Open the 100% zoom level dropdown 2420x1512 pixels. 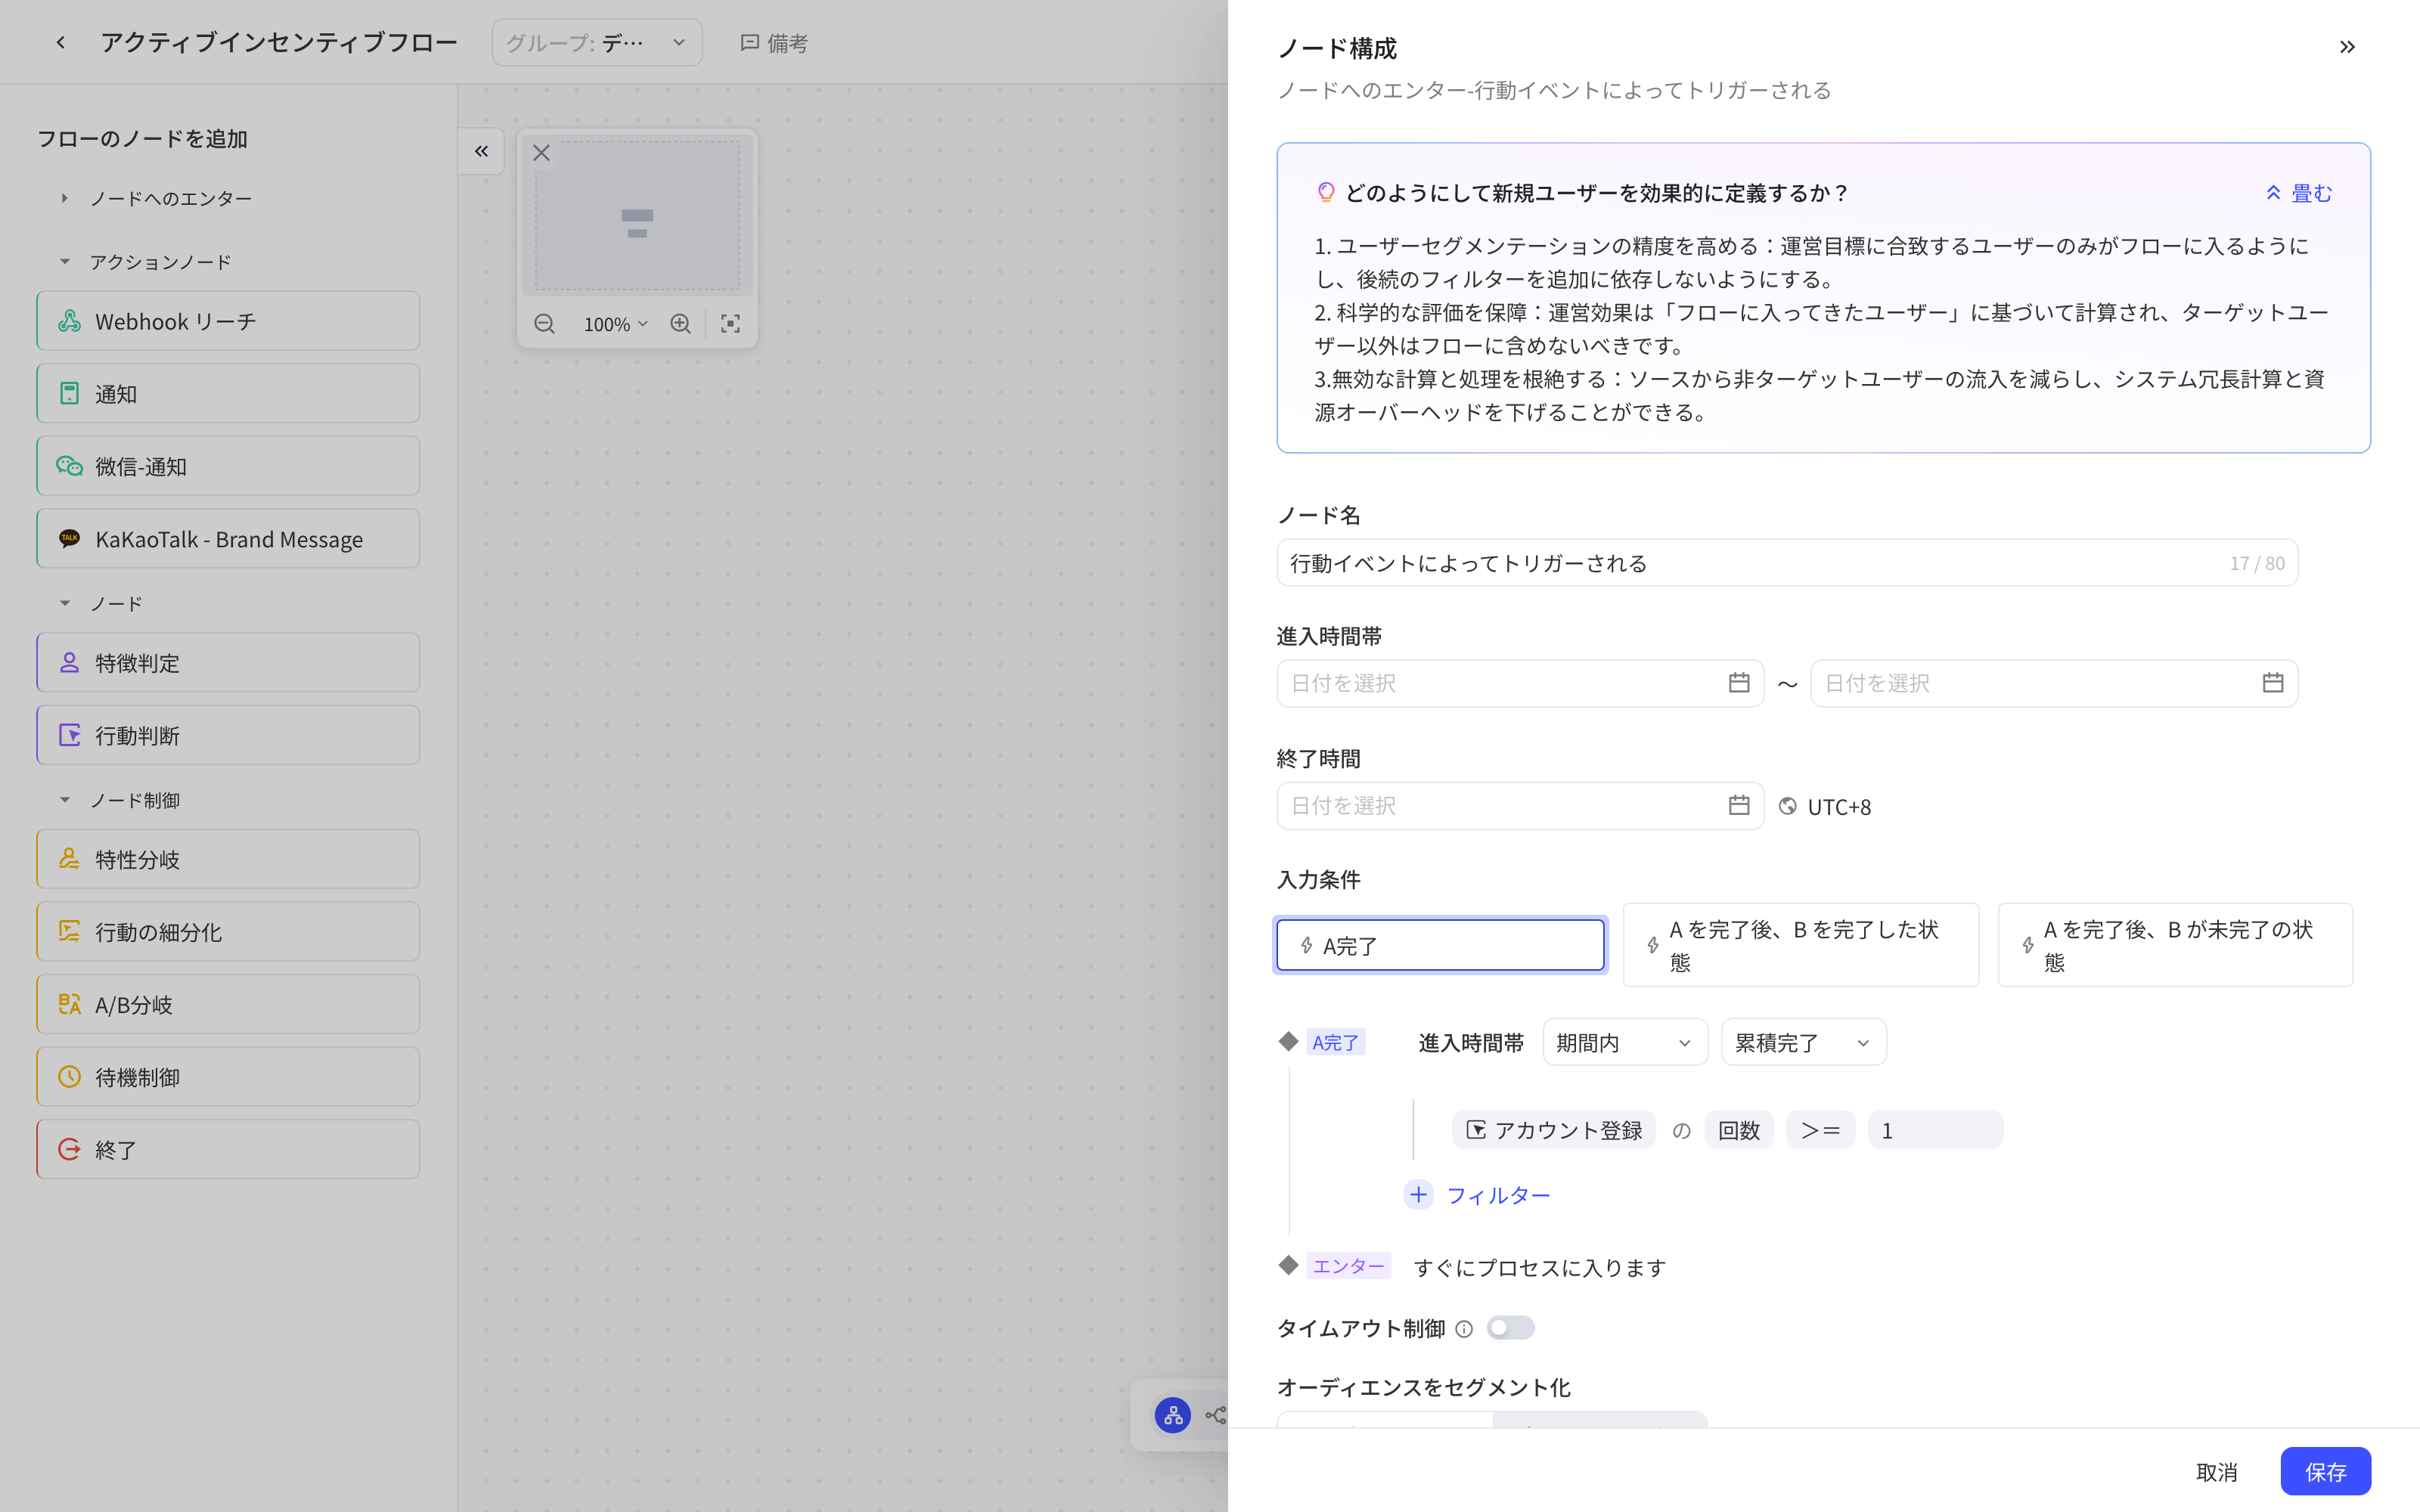pyautogui.click(x=616, y=324)
